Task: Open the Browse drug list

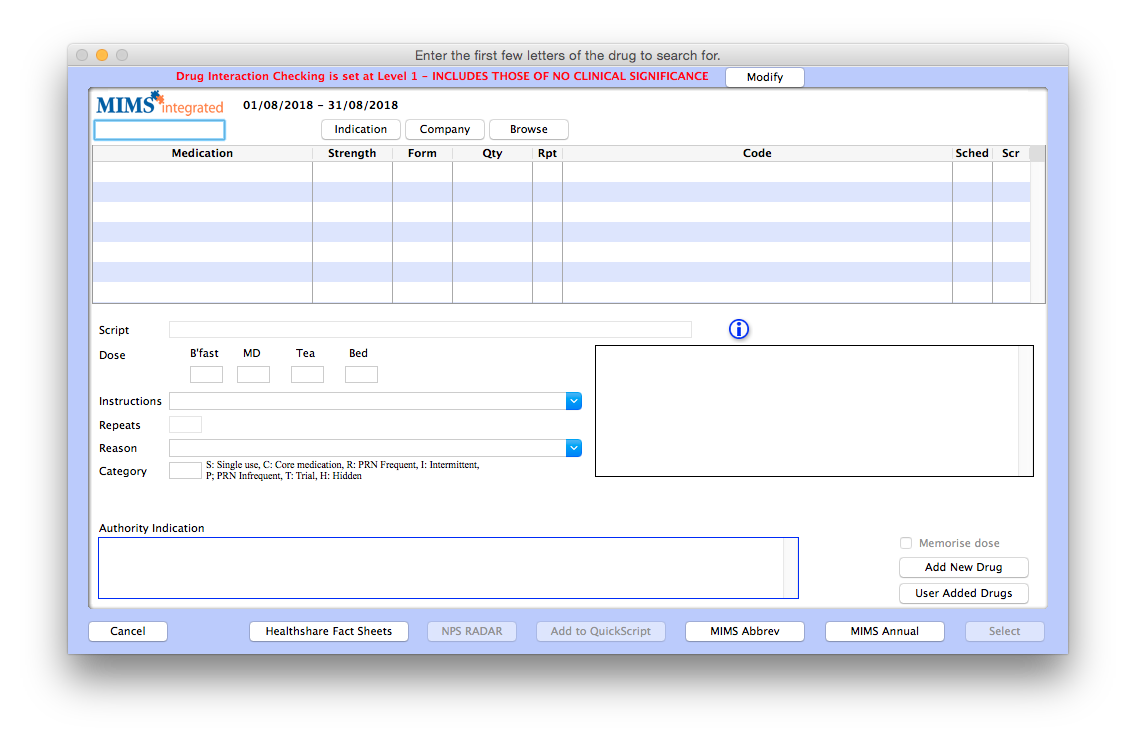Action: tap(528, 129)
